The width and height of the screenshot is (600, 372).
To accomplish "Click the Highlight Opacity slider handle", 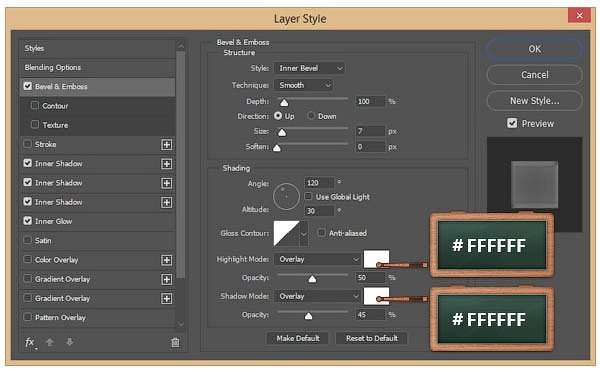I will (x=312, y=279).
